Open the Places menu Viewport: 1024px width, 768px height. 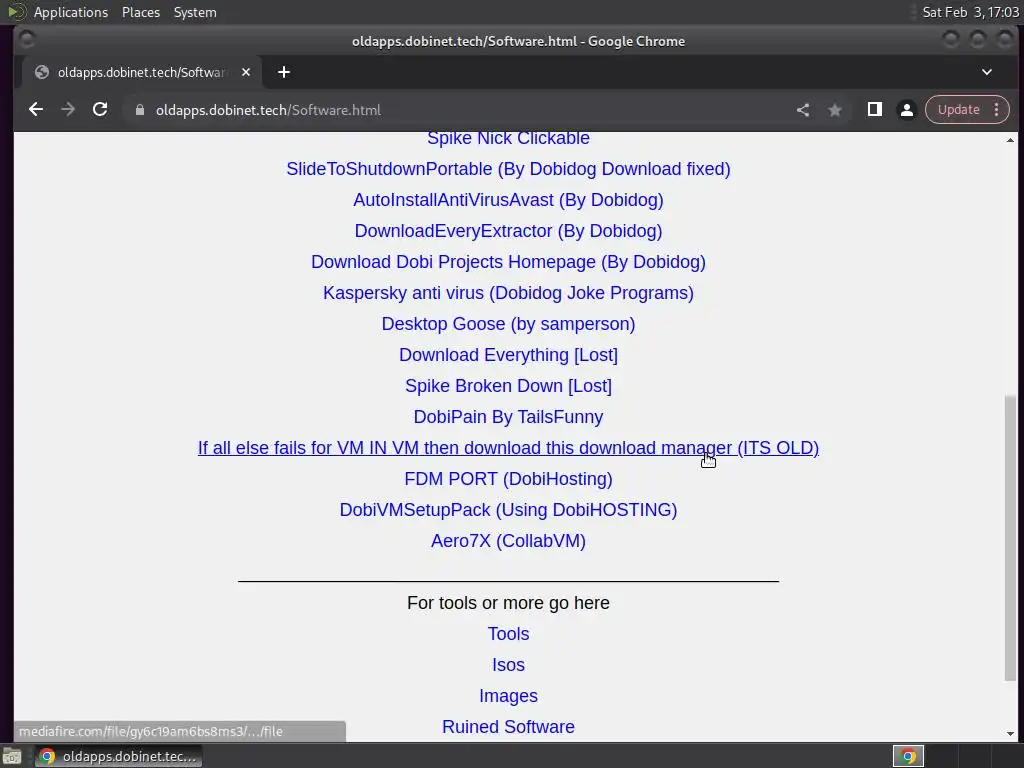[x=141, y=12]
